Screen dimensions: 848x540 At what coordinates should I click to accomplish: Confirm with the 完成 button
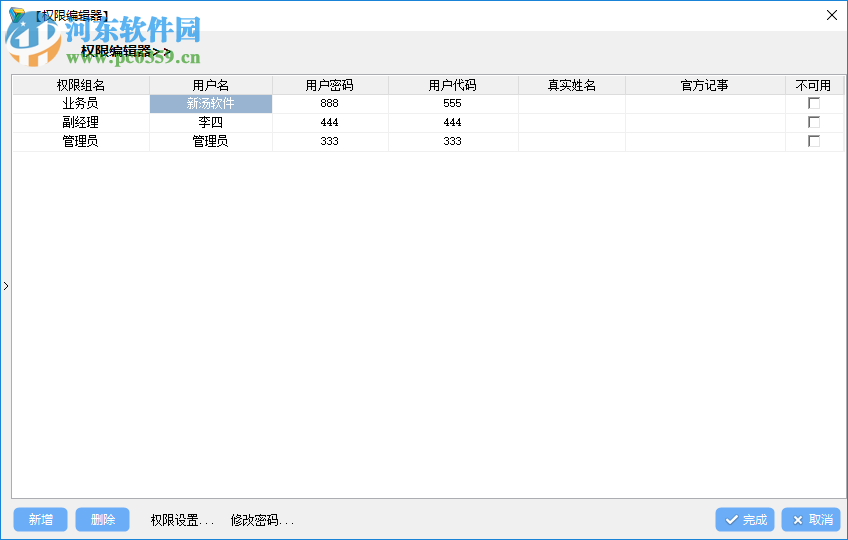pyautogui.click(x=745, y=519)
